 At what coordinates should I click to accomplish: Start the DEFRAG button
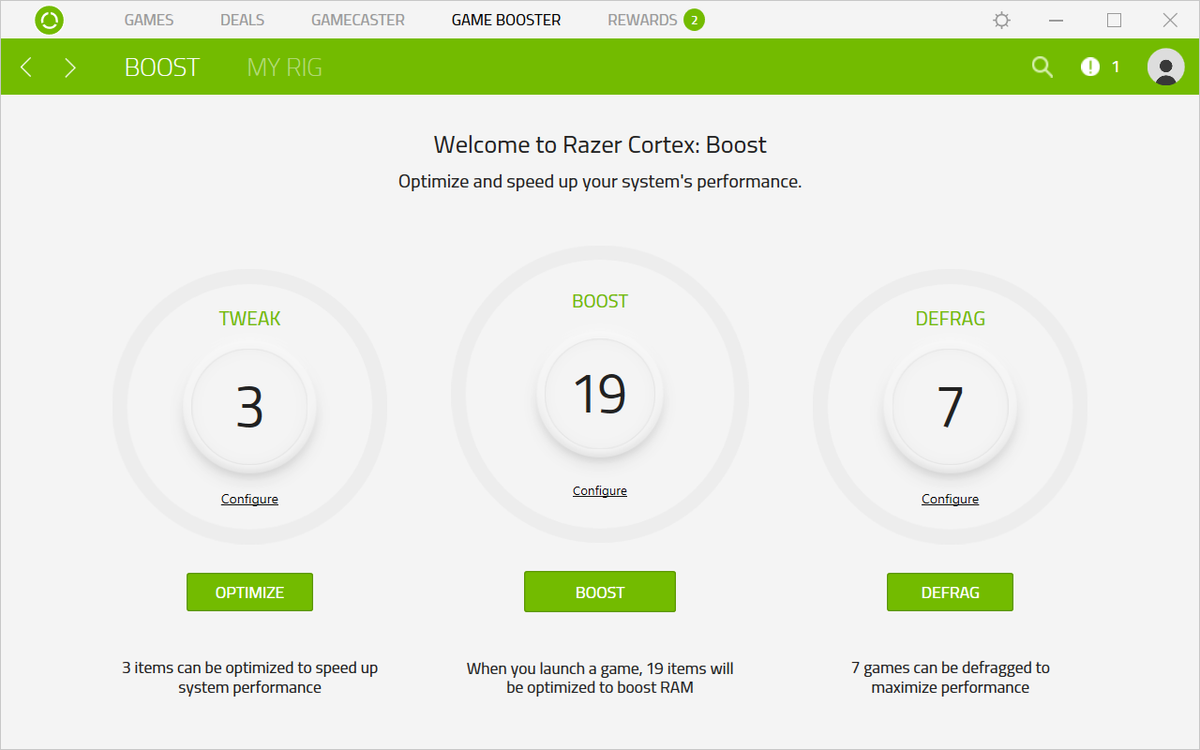pyautogui.click(x=950, y=592)
